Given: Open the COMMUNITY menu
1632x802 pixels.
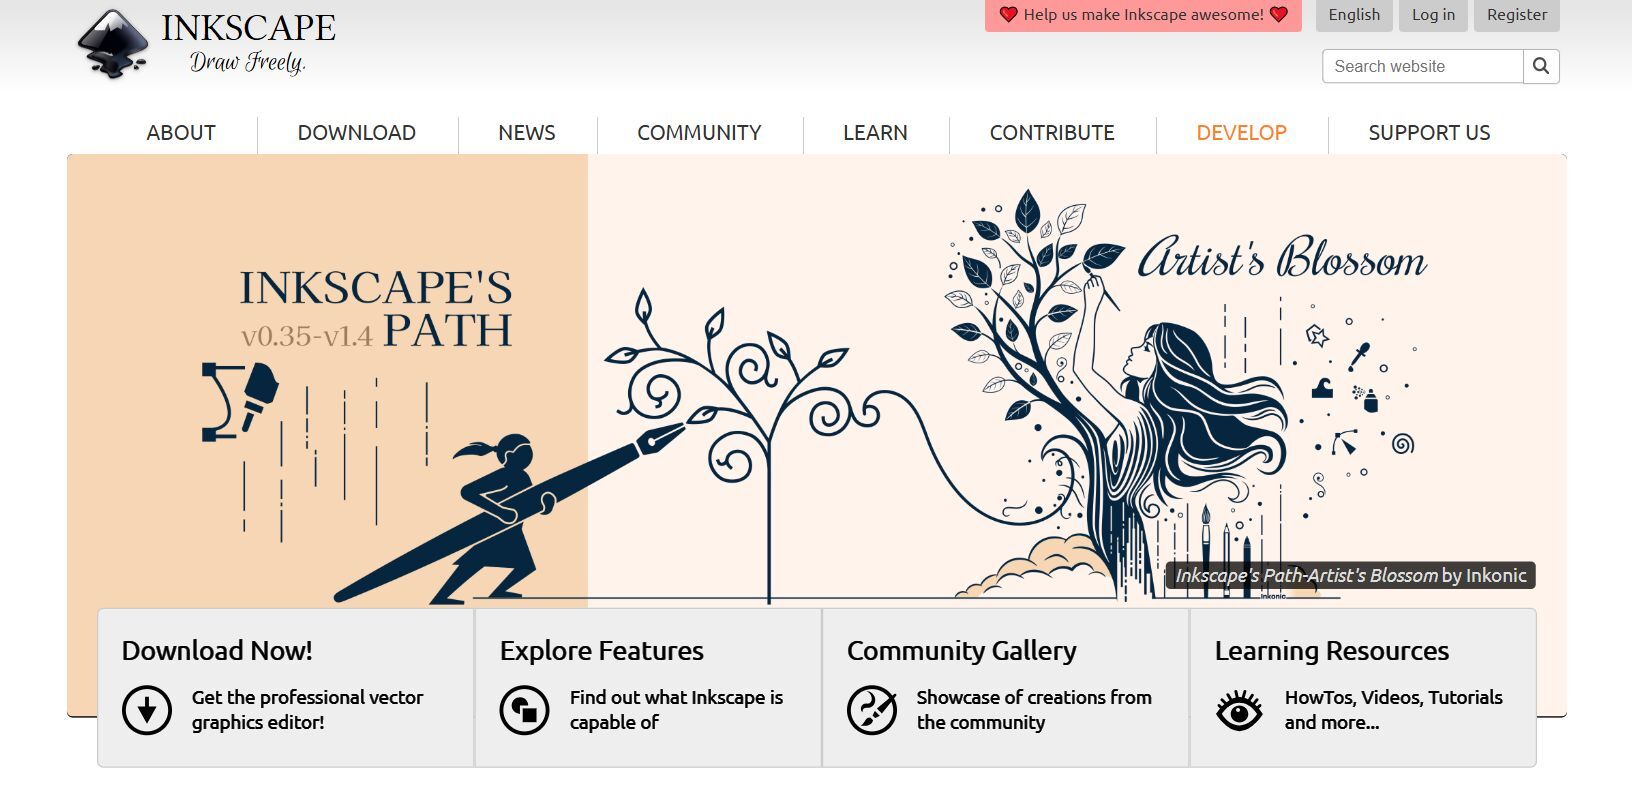Looking at the screenshot, I should coord(699,133).
